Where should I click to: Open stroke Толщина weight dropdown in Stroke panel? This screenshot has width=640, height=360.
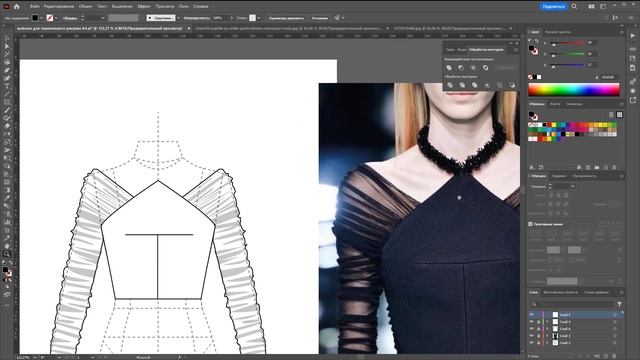tap(573, 186)
